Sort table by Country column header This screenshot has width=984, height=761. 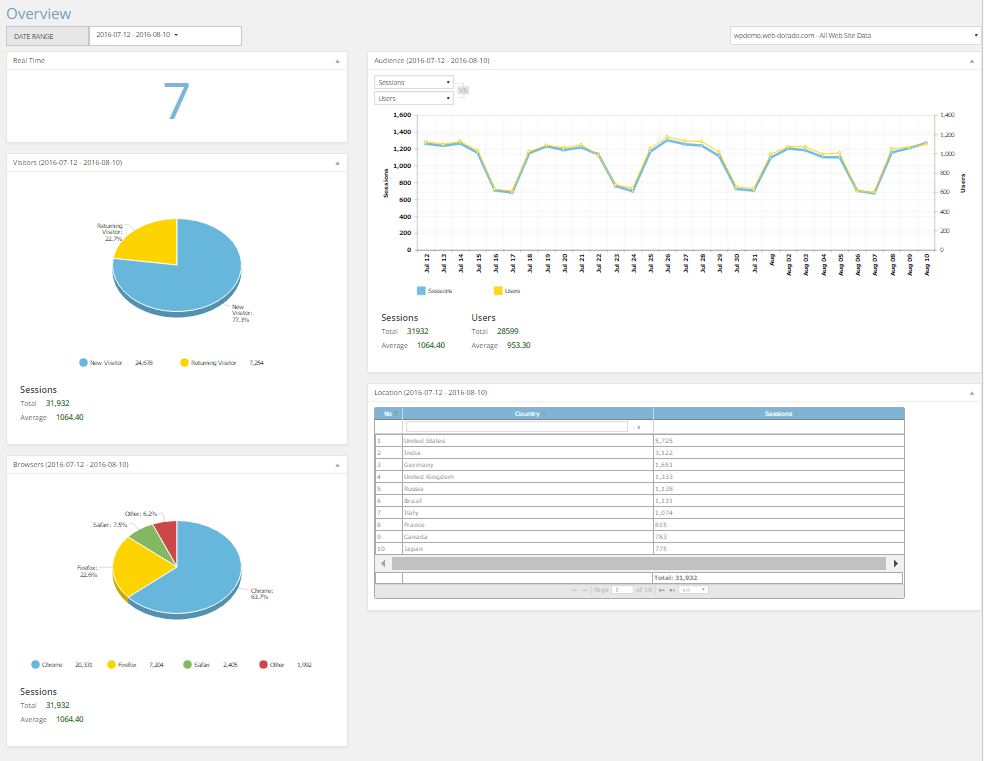(527, 413)
